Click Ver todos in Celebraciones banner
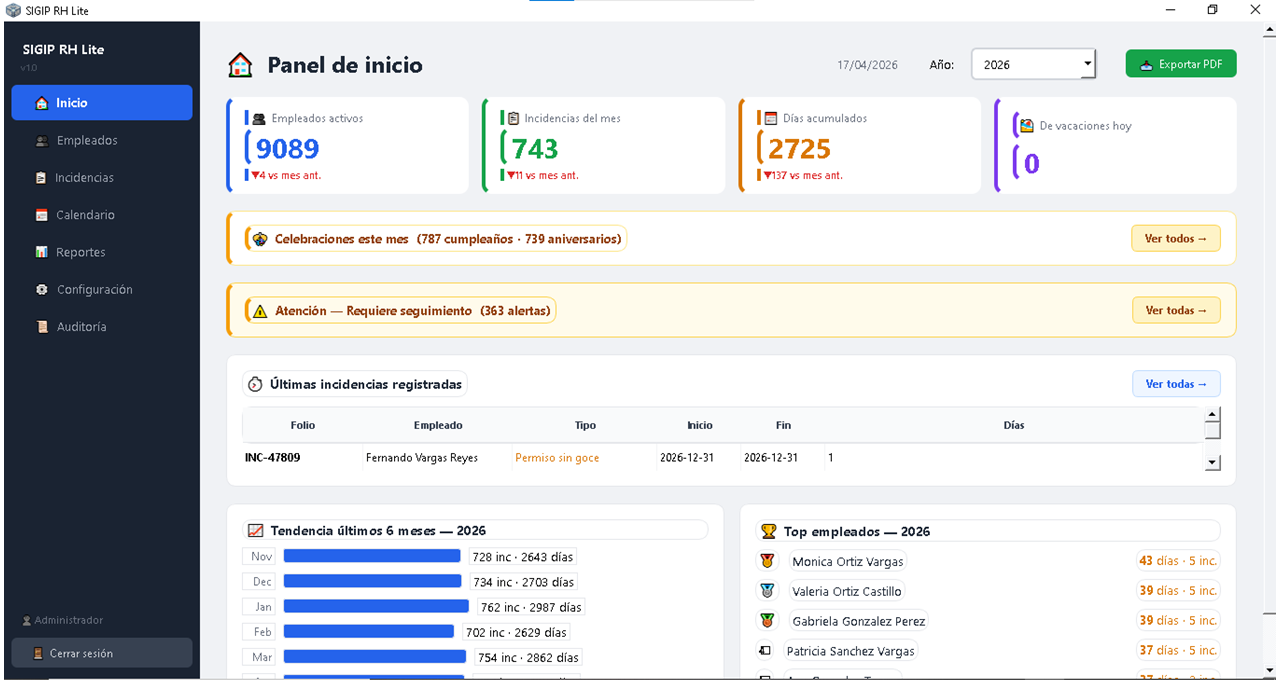 tap(1176, 239)
